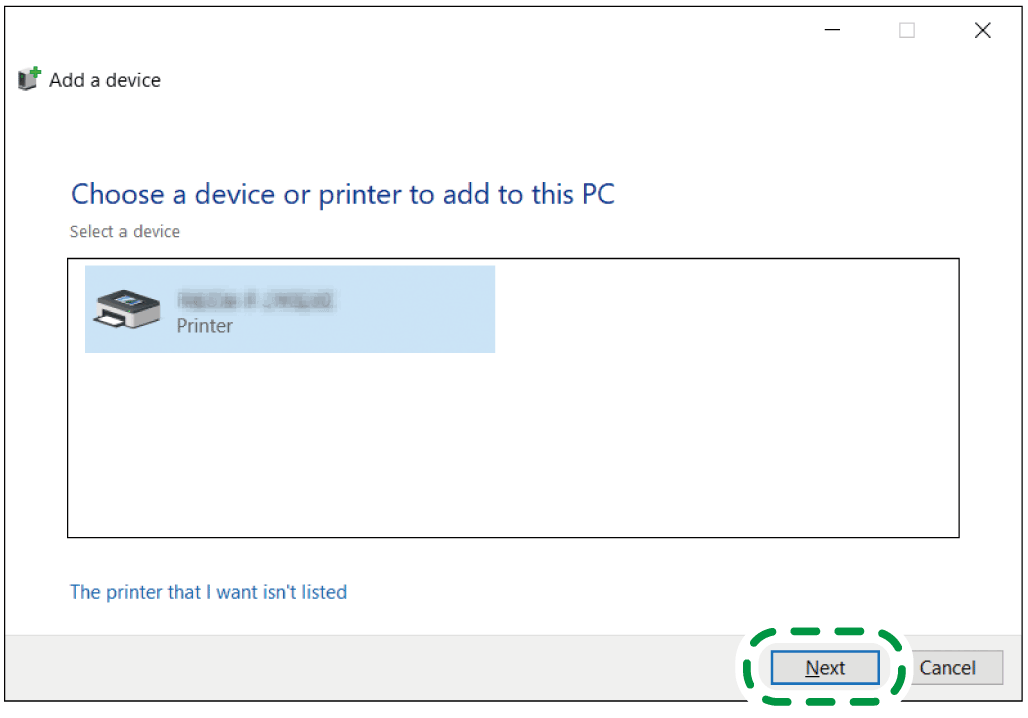Screen dimensions: 1028x718
Task: Open 'The printer that I want isn't listed'
Action: 208,592
